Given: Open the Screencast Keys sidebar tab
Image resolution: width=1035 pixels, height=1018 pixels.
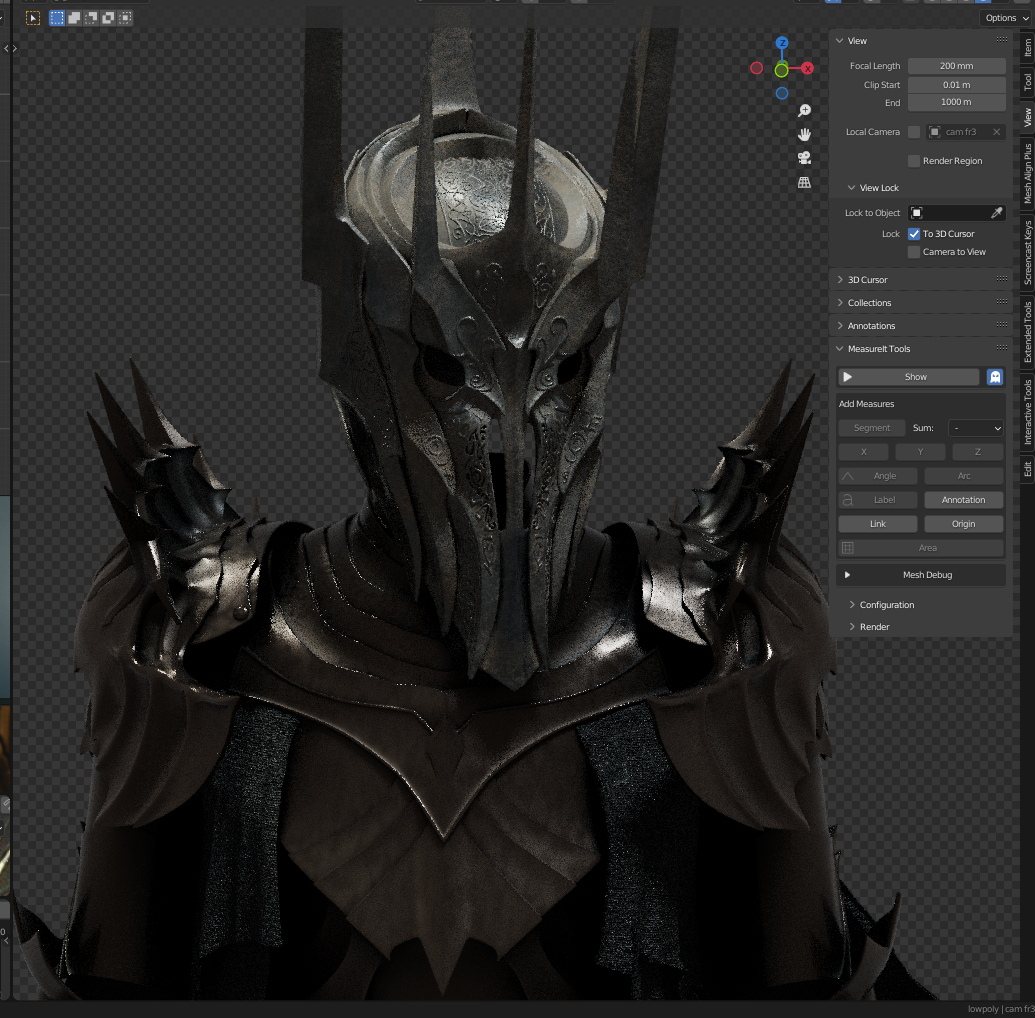Looking at the screenshot, I should (1028, 252).
